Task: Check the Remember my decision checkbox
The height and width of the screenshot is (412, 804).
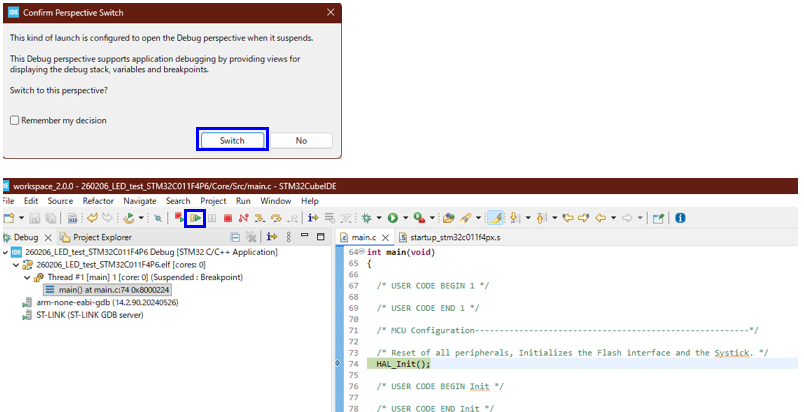Action: coord(15,120)
